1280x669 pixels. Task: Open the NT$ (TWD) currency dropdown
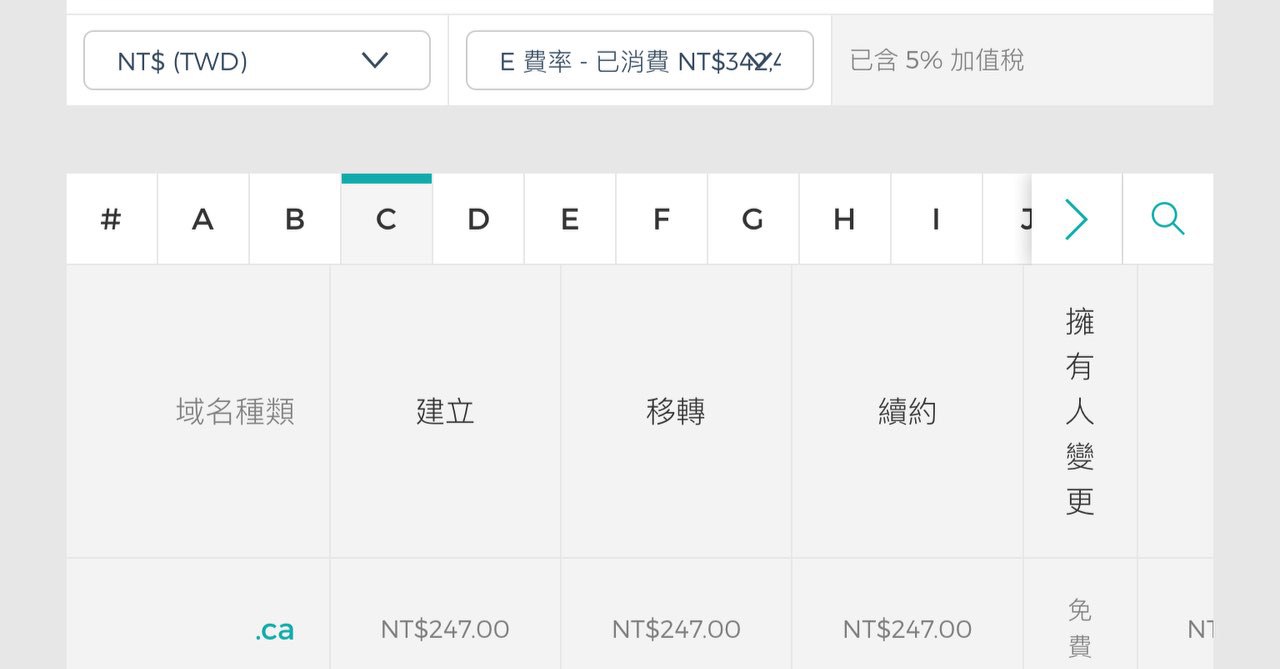(x=257, y=61)
